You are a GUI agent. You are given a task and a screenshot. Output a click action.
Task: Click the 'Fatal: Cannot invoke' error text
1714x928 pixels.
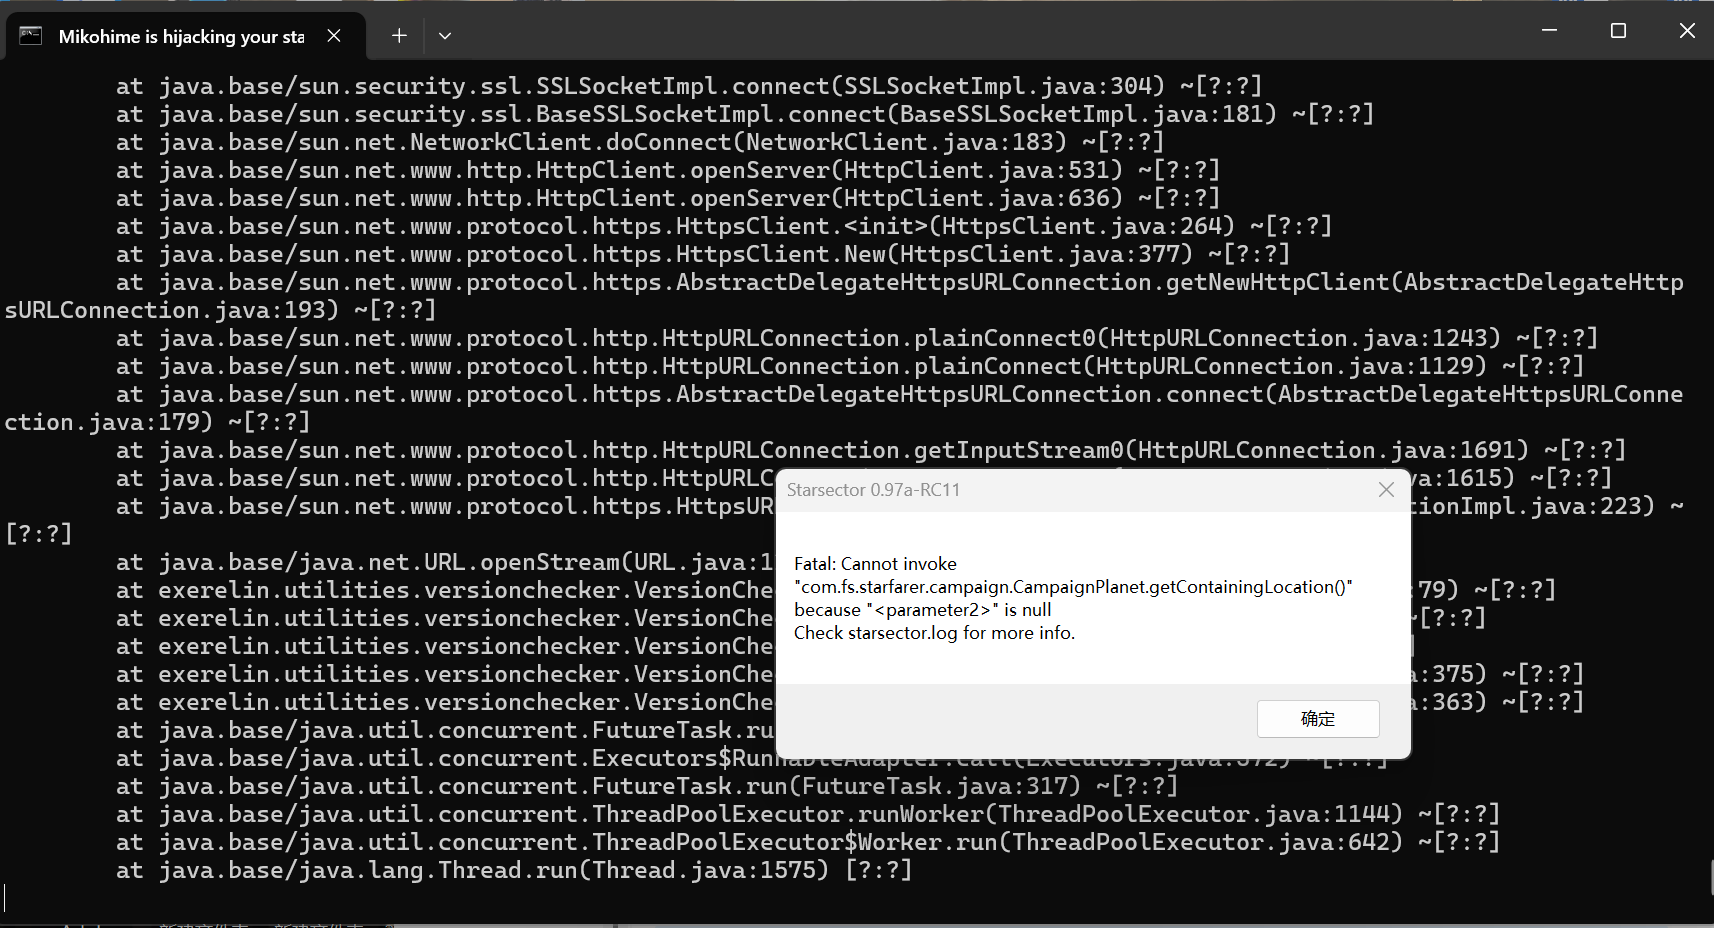click(x=875, y=564)
